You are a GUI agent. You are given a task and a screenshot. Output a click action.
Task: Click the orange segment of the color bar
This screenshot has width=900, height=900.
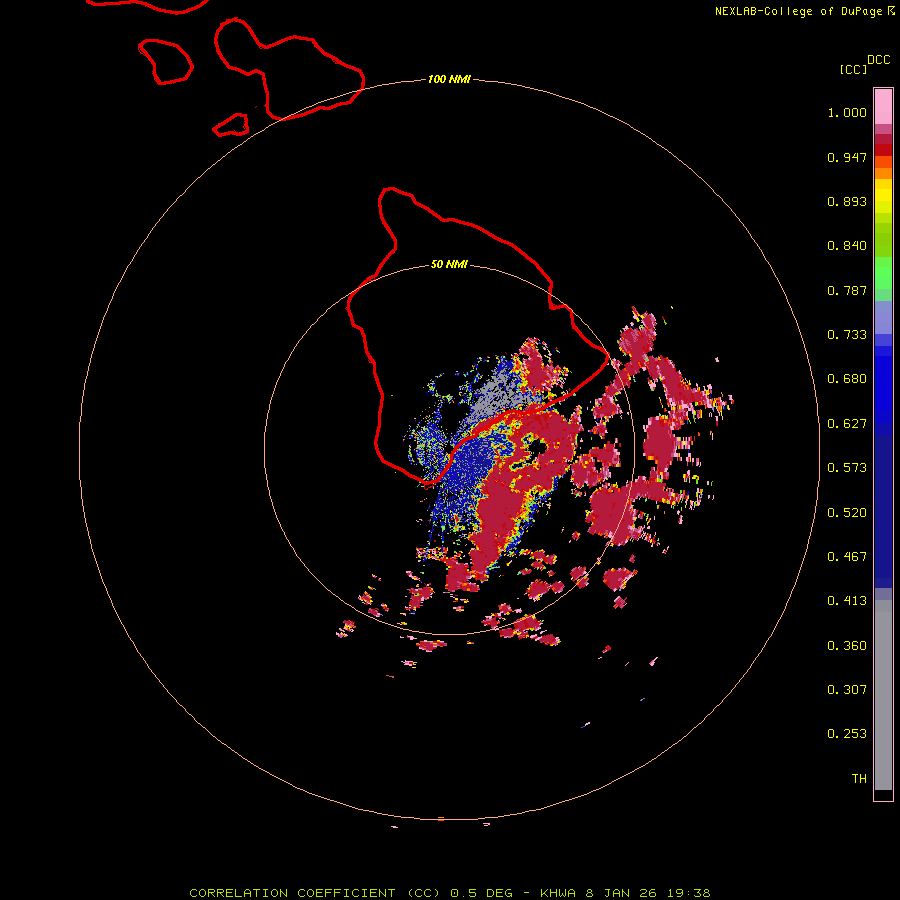point(883,173)
